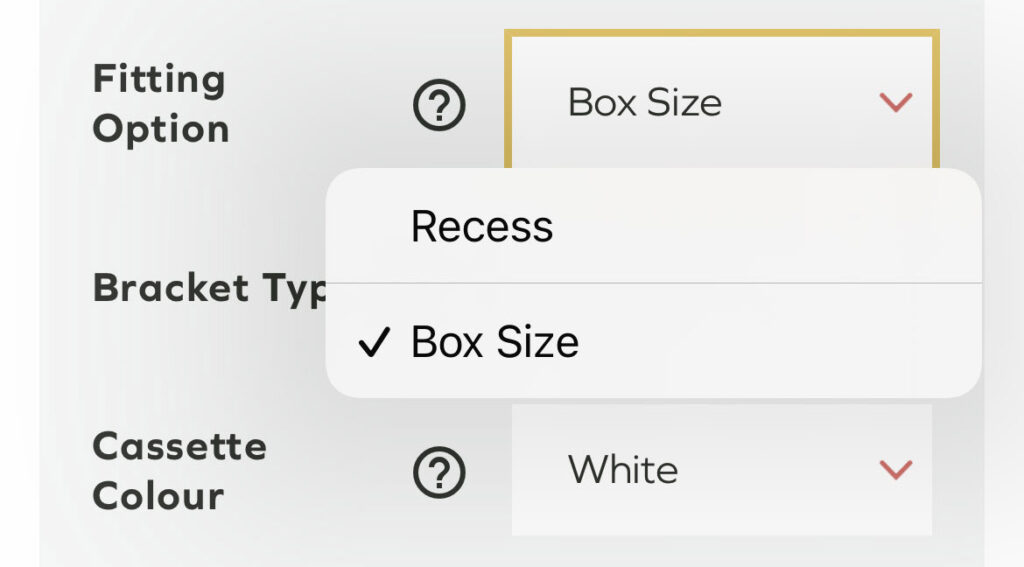Click the Fitting Option label
Viewport: 1024px width, 567px height.
point(160,104)
